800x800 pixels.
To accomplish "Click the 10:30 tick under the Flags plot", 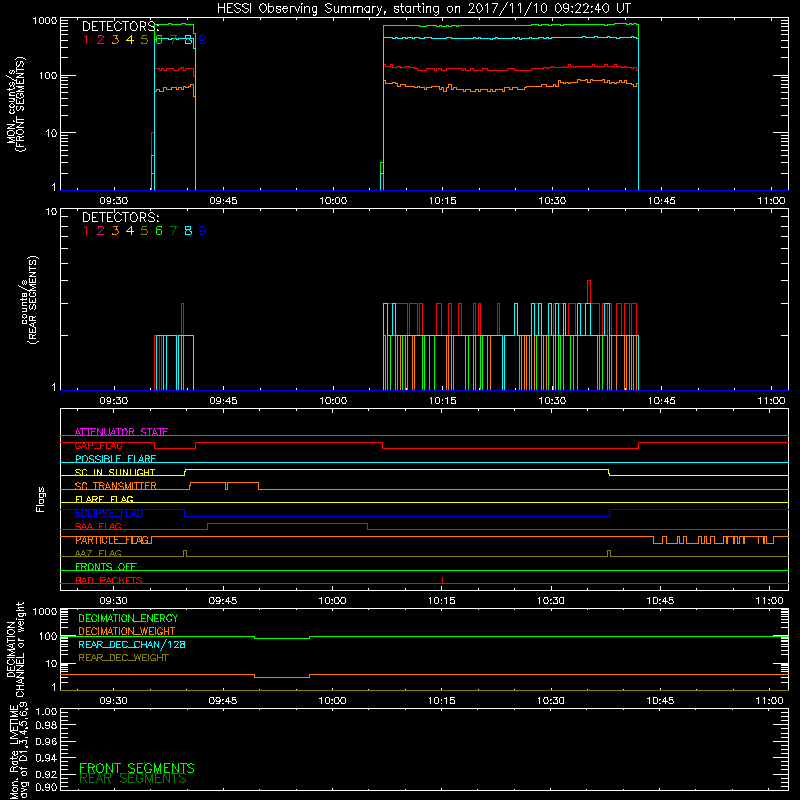I will coord(551,601).
